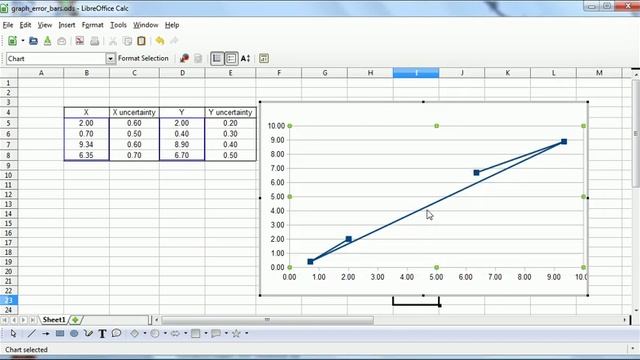Viewport: 640px width, 360px height.
Task: Click the Basic Shapes diamond icon
Action: 135,333
